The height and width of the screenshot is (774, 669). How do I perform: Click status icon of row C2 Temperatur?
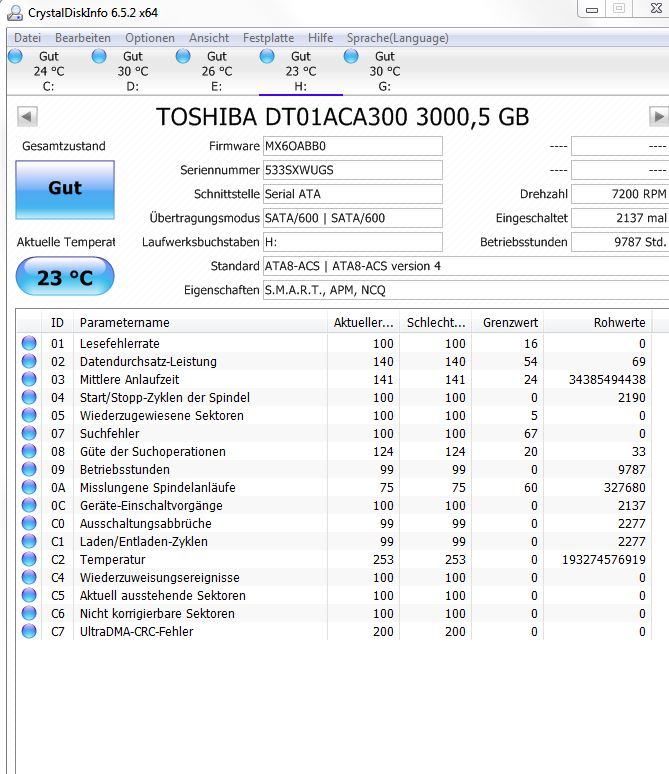click(29, 559)
